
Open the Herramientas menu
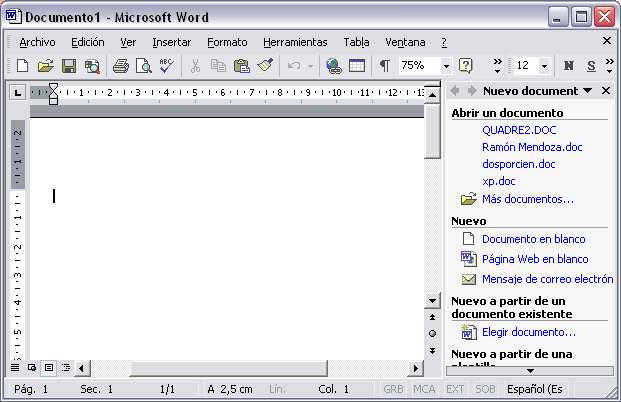295,42
